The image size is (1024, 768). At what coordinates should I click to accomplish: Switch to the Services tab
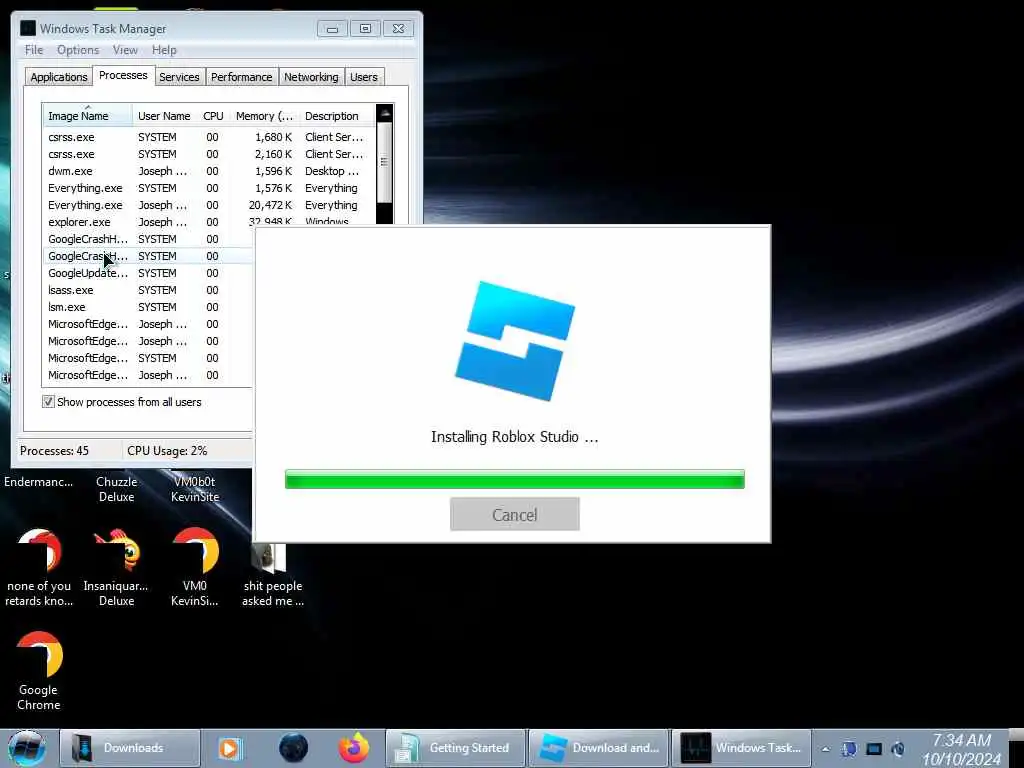tap(179, 77)
